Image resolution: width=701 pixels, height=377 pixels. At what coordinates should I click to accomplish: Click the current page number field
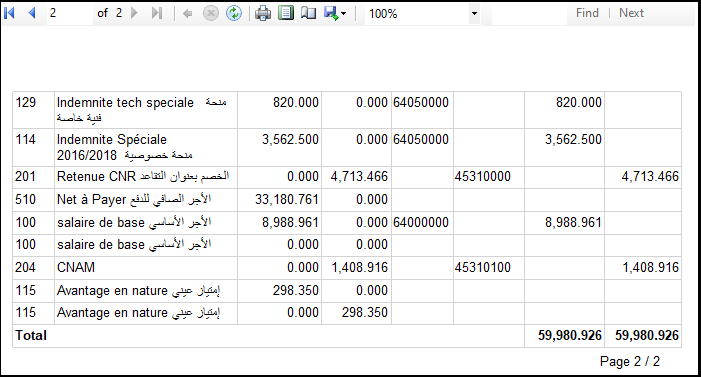click(x=69, y=13)
